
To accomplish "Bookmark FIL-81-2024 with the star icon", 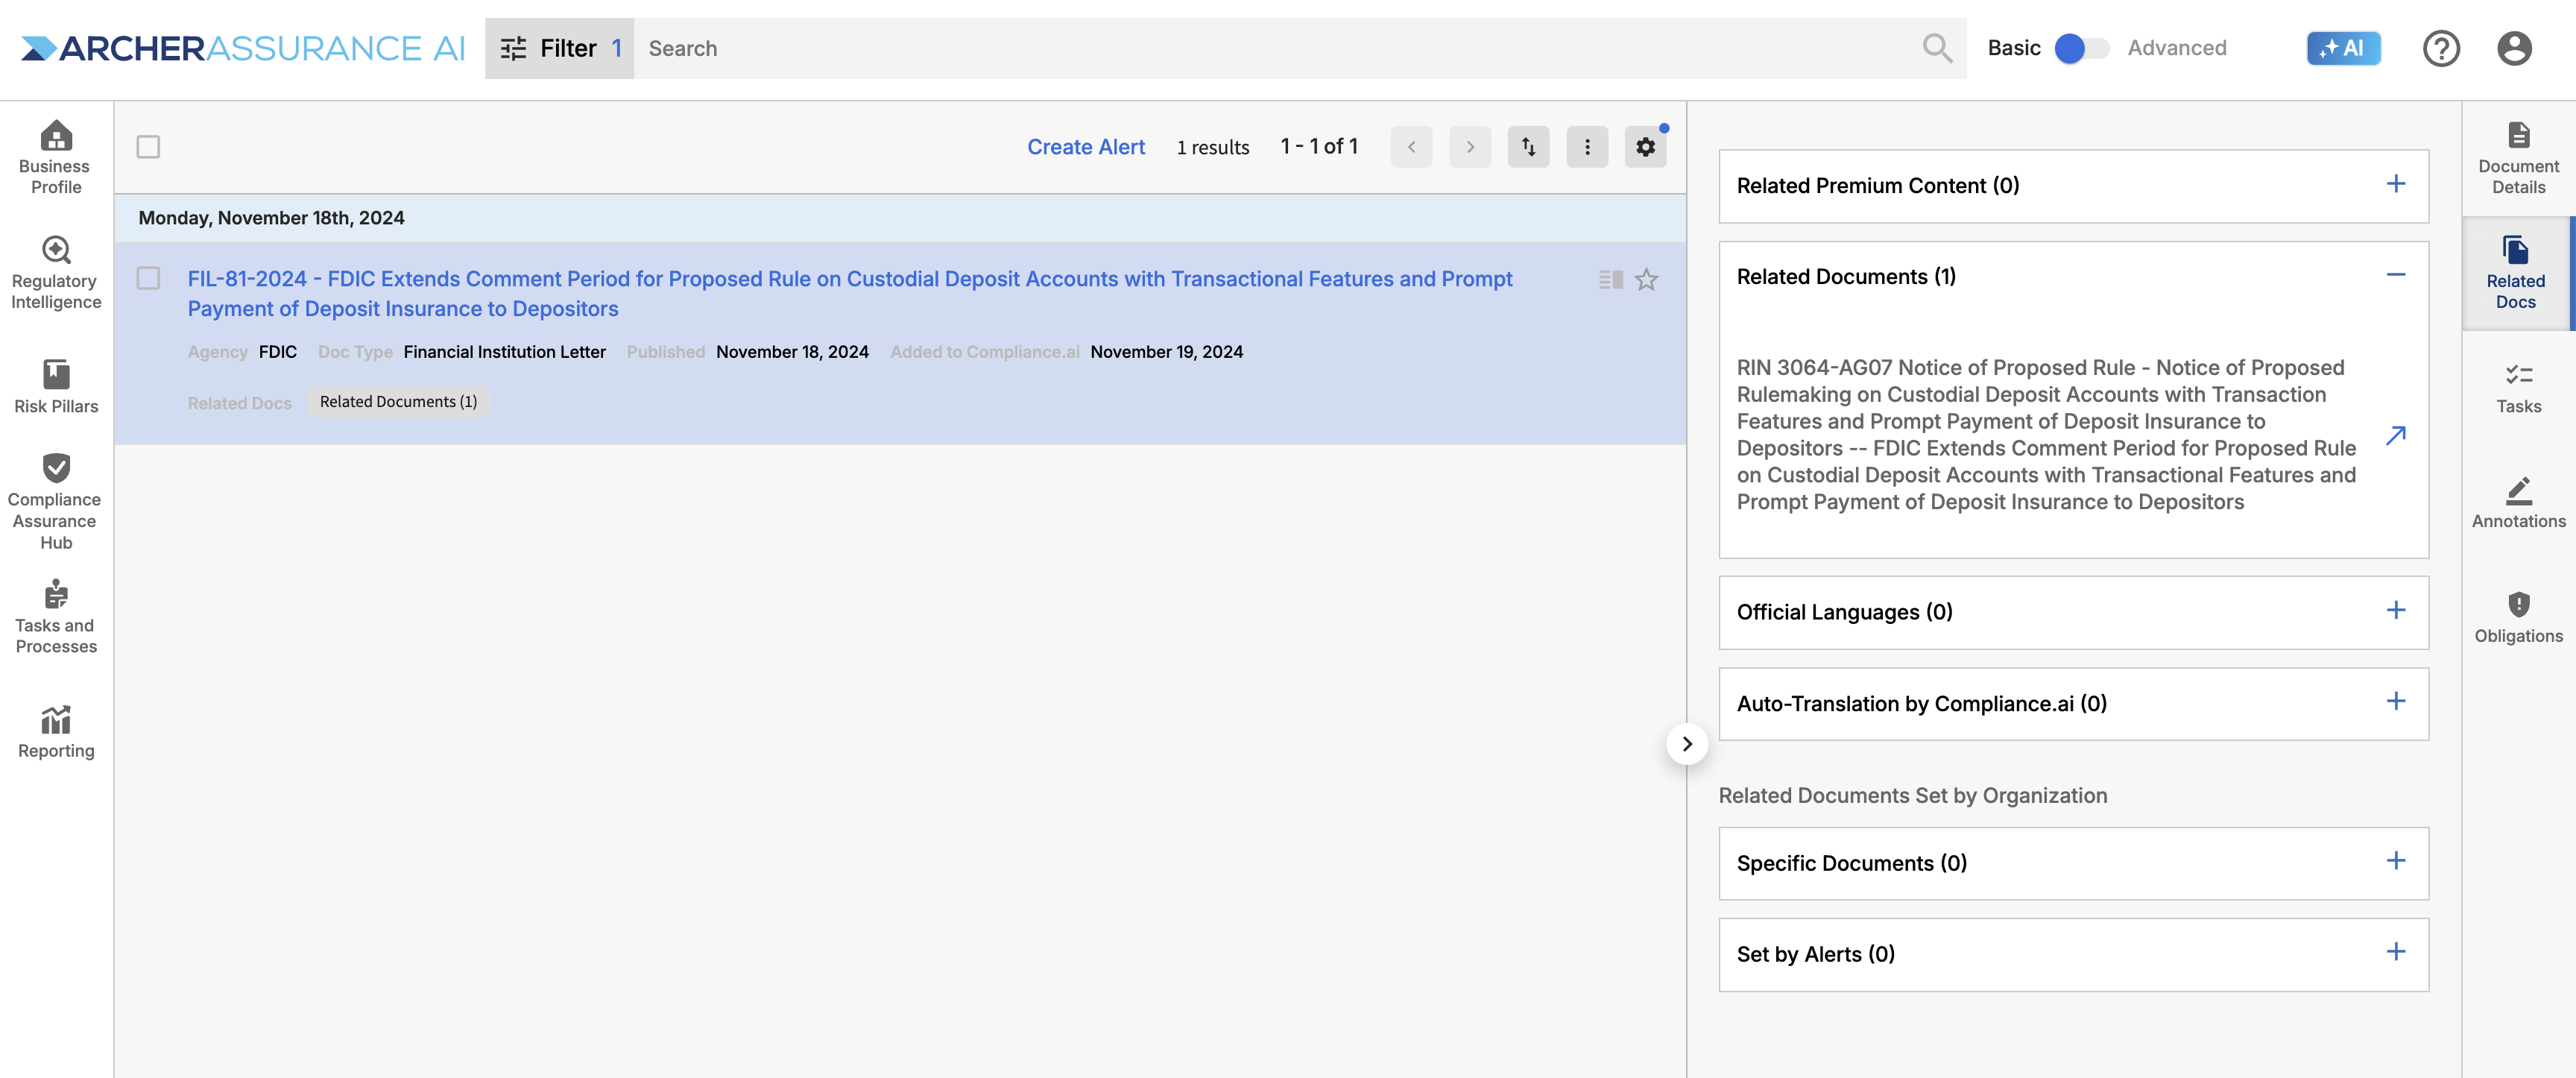I will point(1646,280).
